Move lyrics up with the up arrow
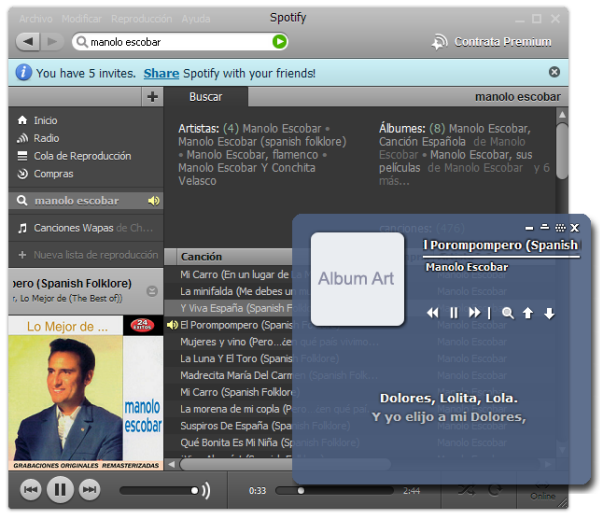 point(528,313)
